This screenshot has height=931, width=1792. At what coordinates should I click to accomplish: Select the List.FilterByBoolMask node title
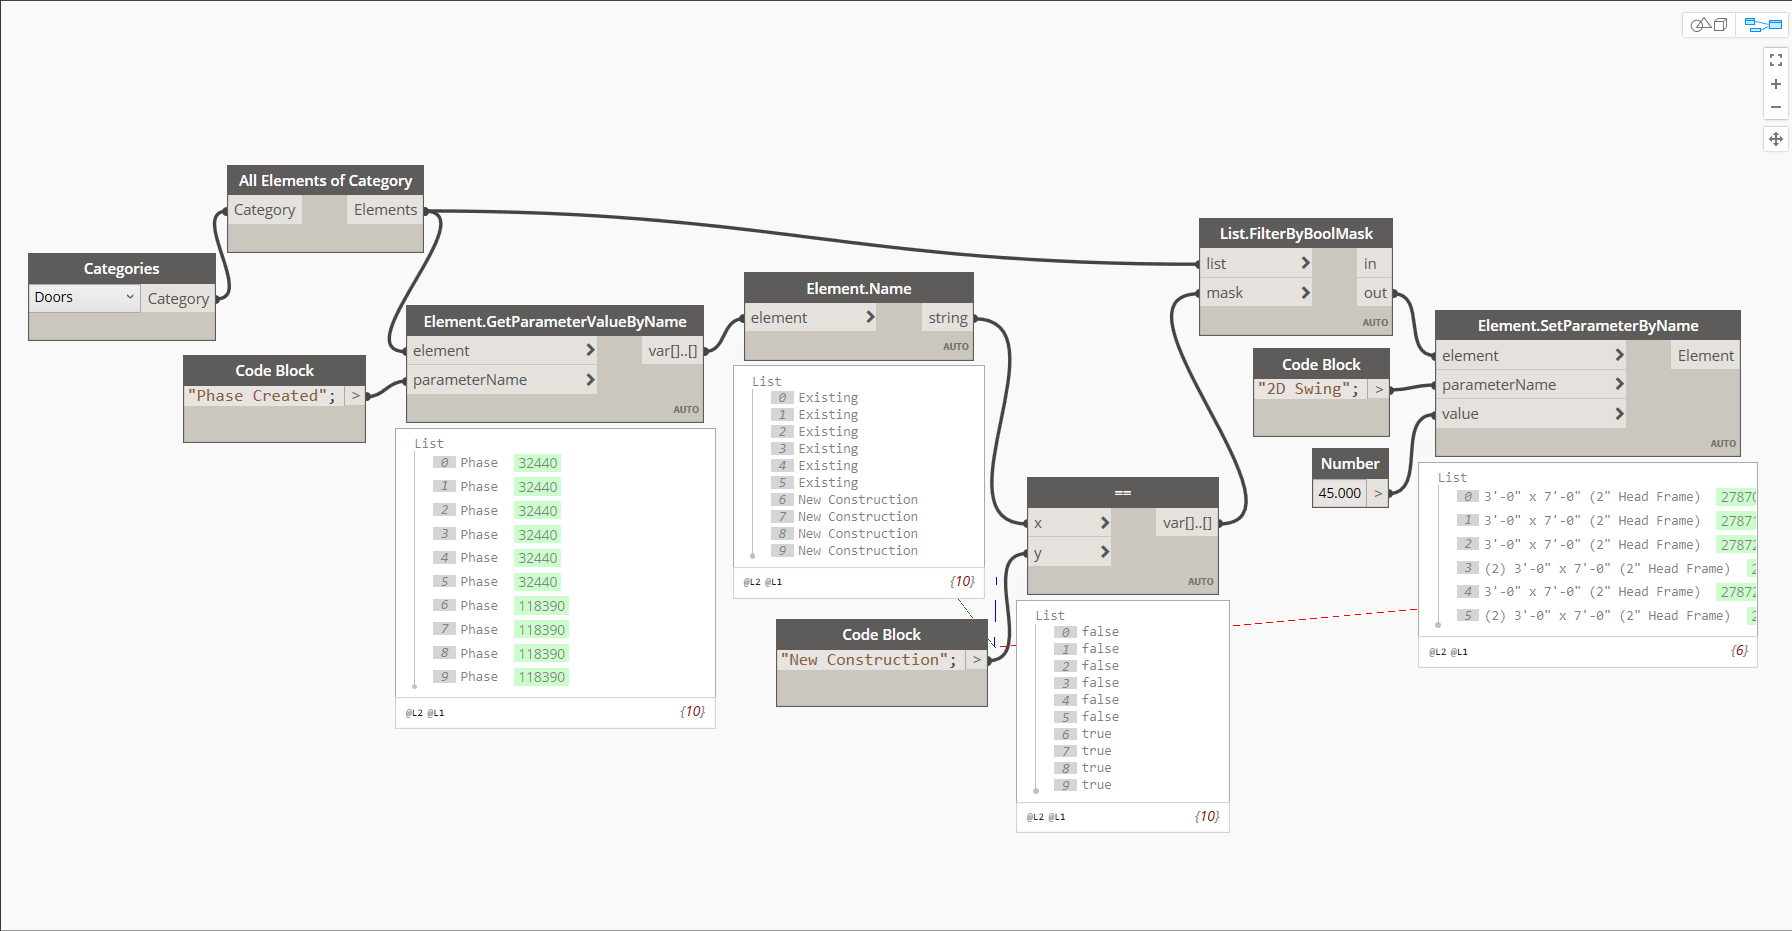click(x=1296, y=233)
